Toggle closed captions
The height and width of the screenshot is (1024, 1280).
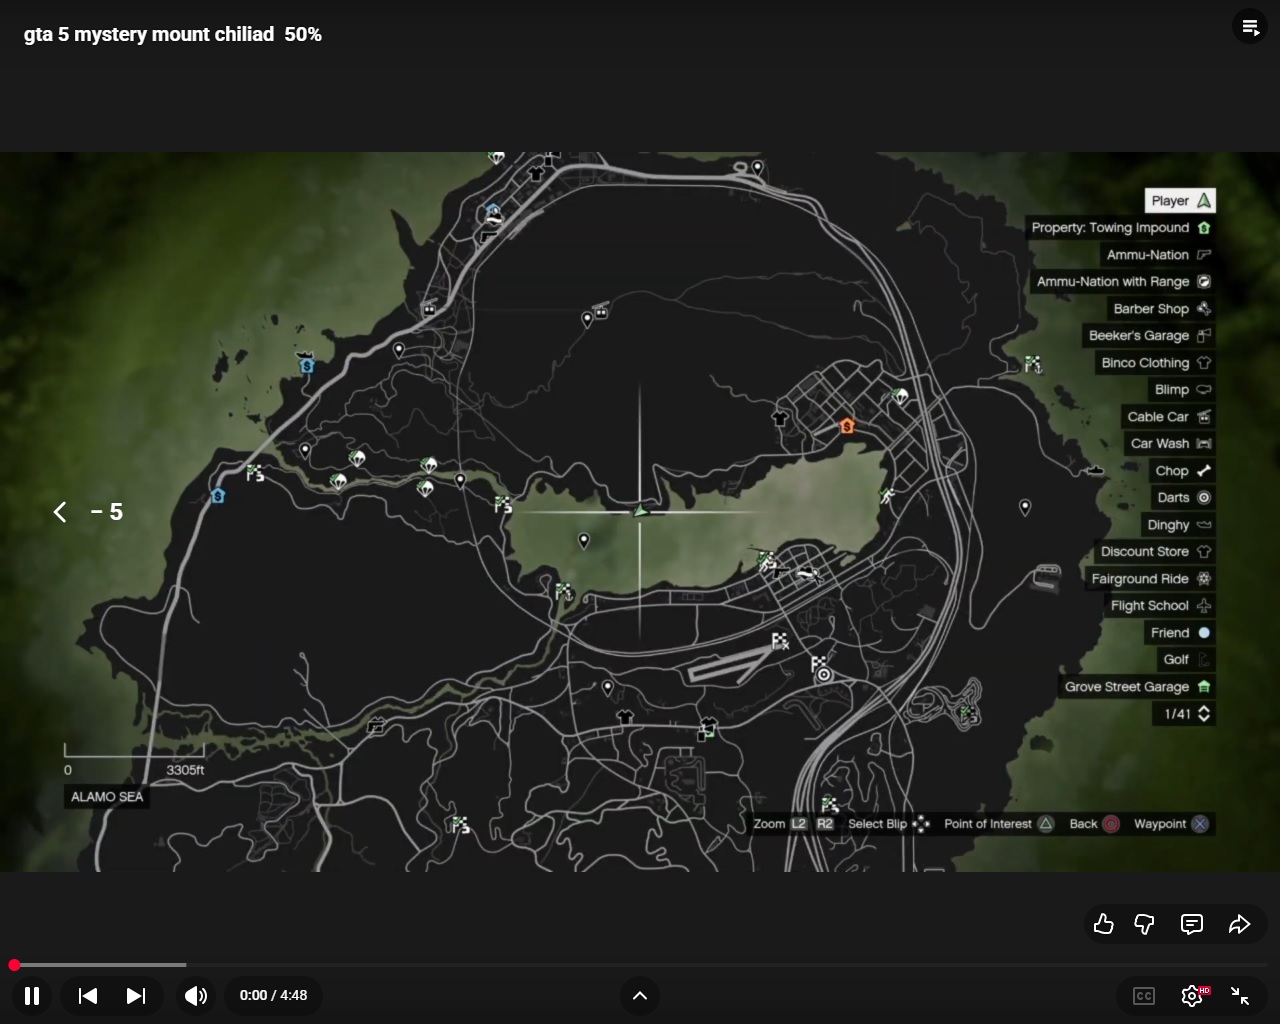1144,995
